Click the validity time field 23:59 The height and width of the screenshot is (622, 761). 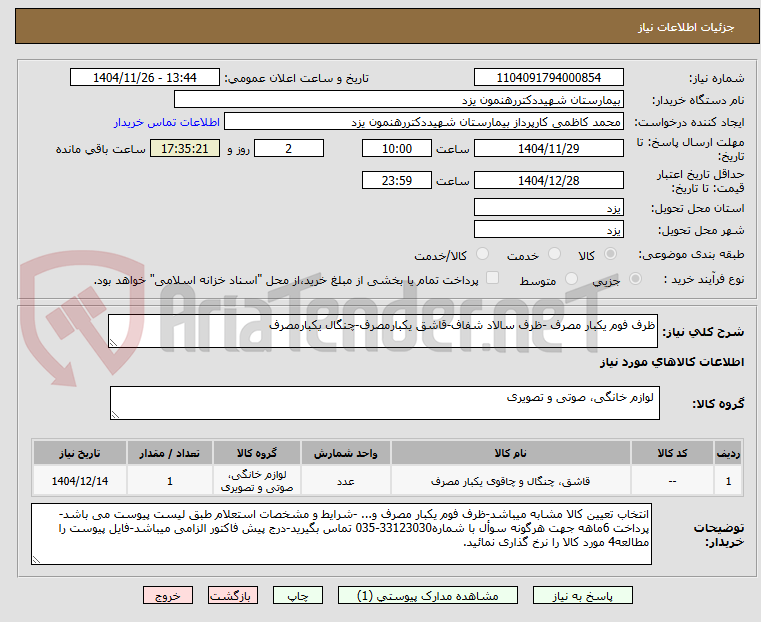[x=397, y=180]
